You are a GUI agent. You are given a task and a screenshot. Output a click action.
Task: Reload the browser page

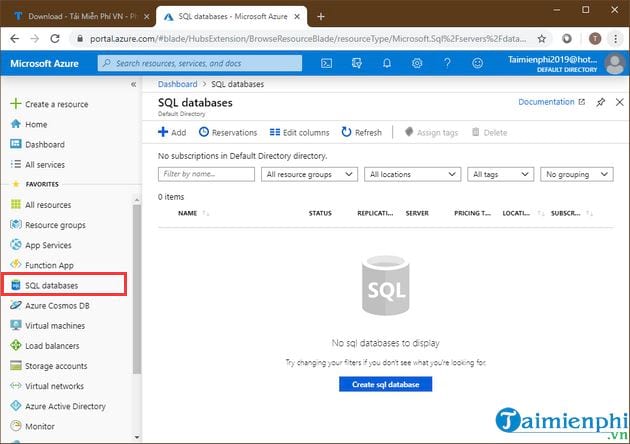(55, 39)
